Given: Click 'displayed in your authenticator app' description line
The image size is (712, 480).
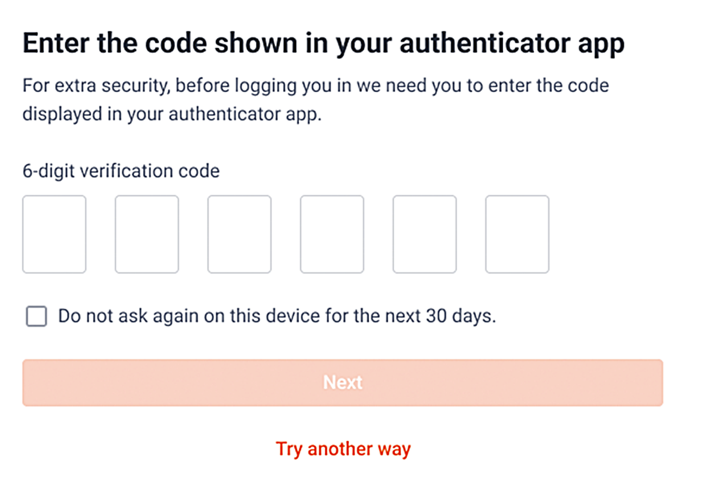Looking at the screenshot, I should [x=171, y=113].
